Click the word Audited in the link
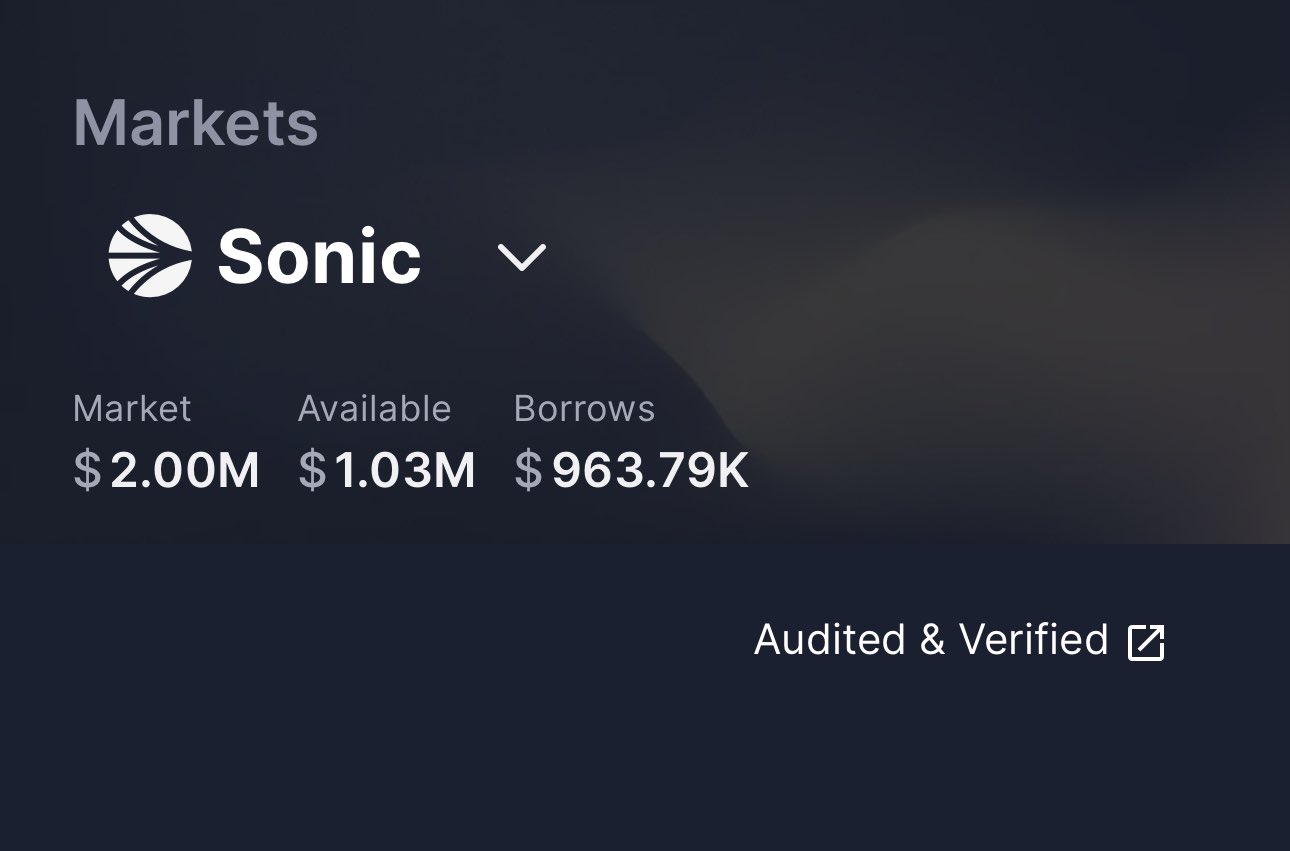The image size is (1290, 851). 829,640
